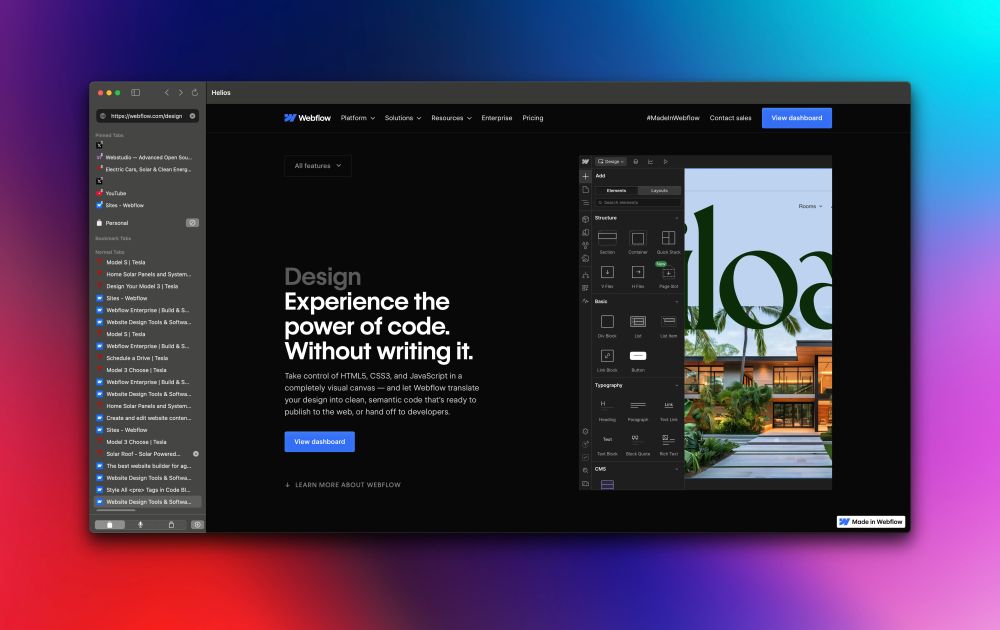
Task: Toggle the browser sidebar icon
Action: pyautogui.click(x=135, y=92)
